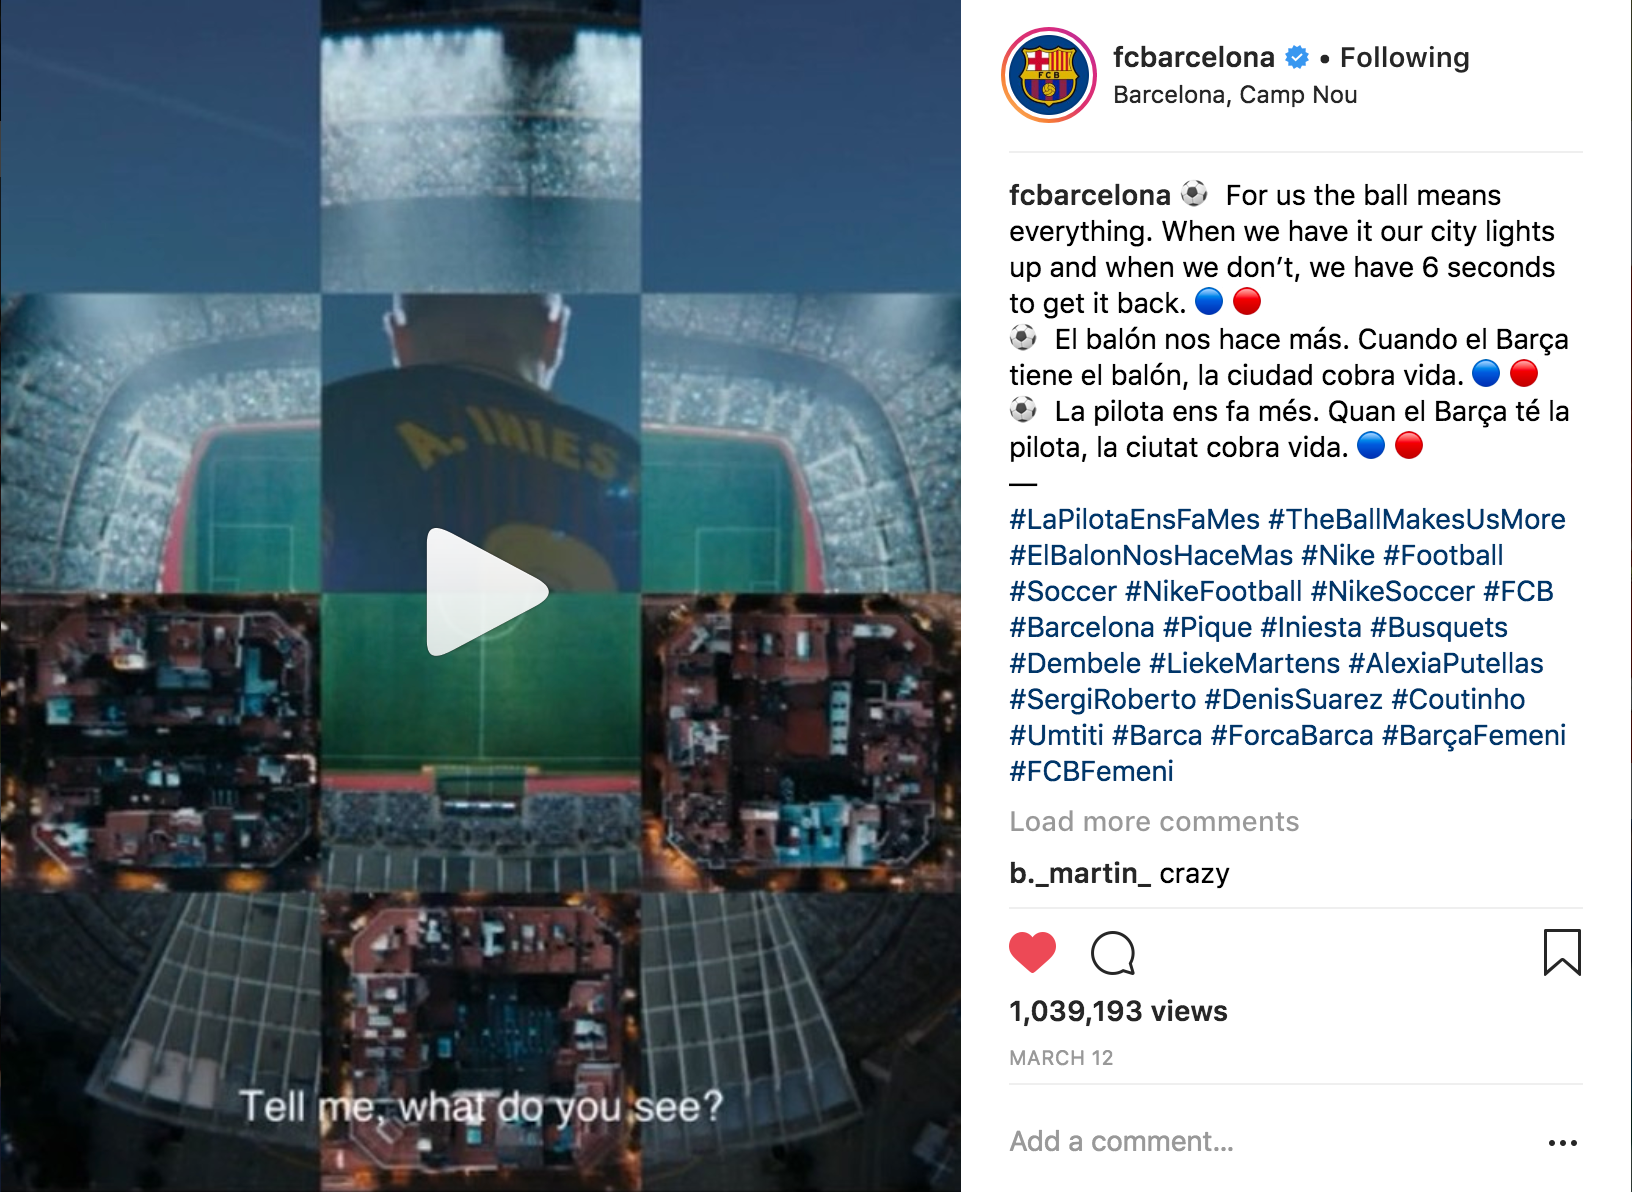Unlike the post with the red heart
This screenshot has width=1632, height=1192.
click(1033, 952)
